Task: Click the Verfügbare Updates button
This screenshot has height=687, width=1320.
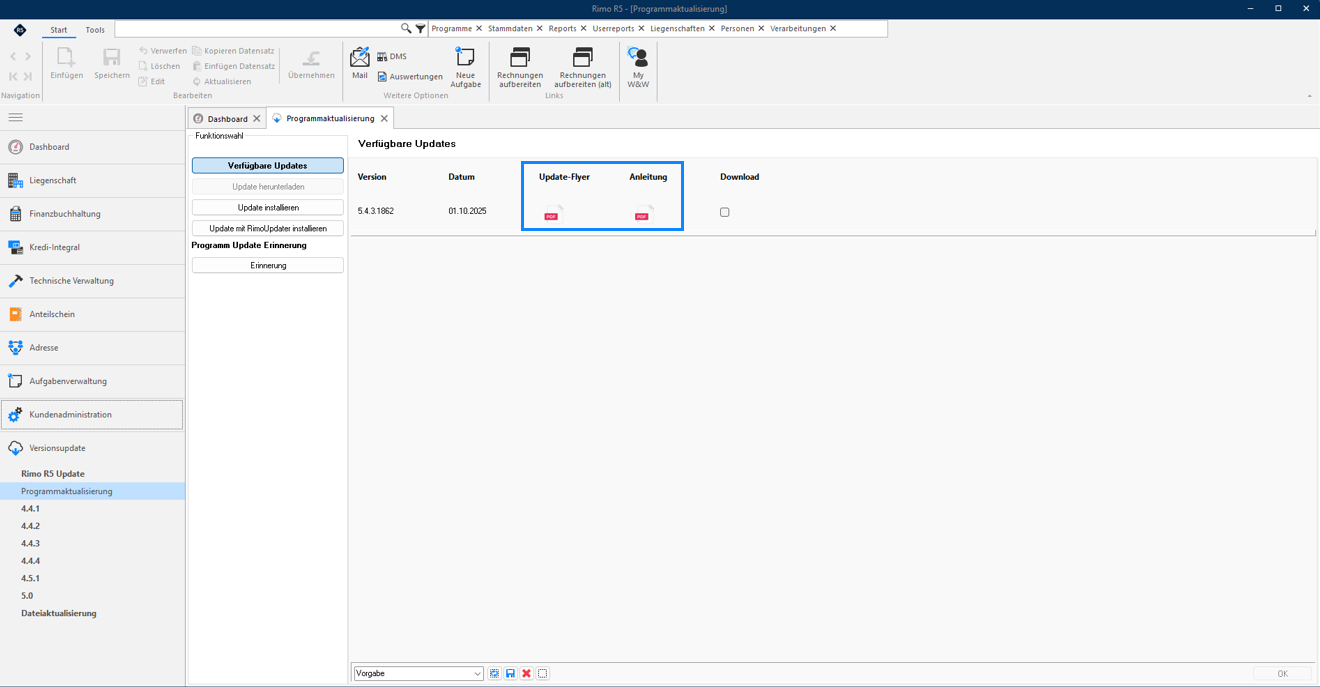Action: (x=268, y=166)
